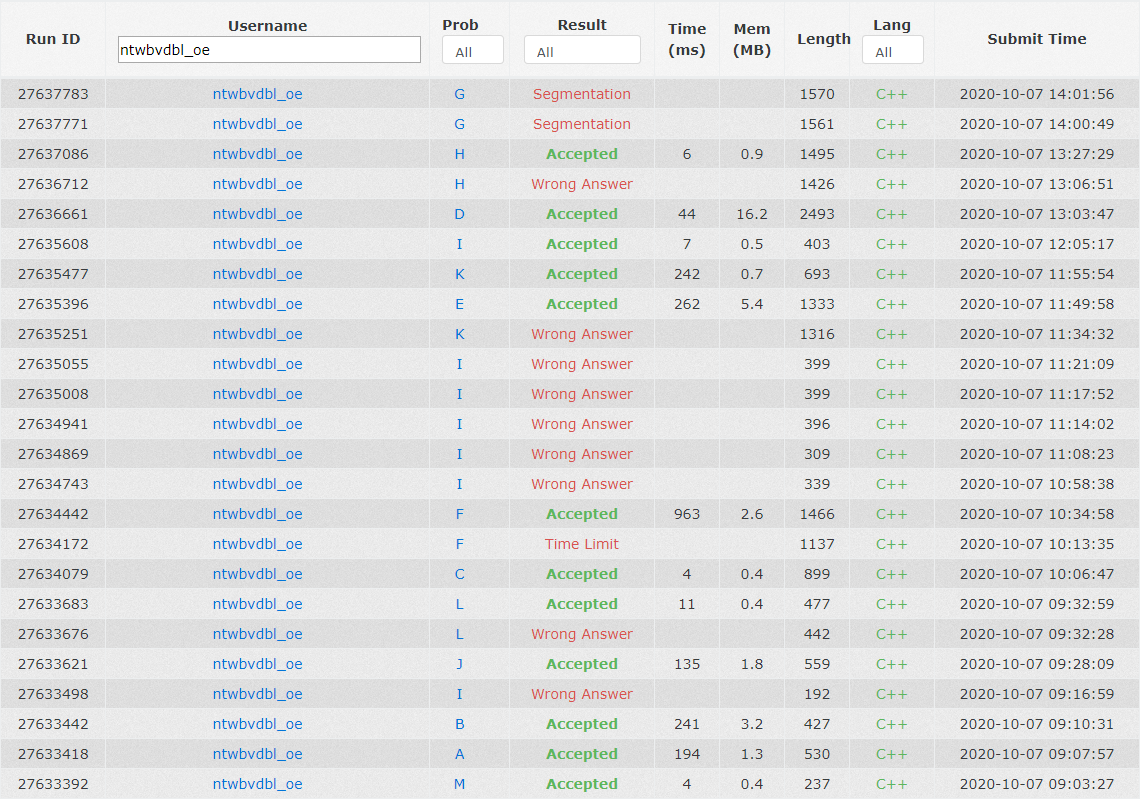The width and height of the screenshot is (1140, 799).
Task: Open problem A link in run 27633418
Action: 459,754
